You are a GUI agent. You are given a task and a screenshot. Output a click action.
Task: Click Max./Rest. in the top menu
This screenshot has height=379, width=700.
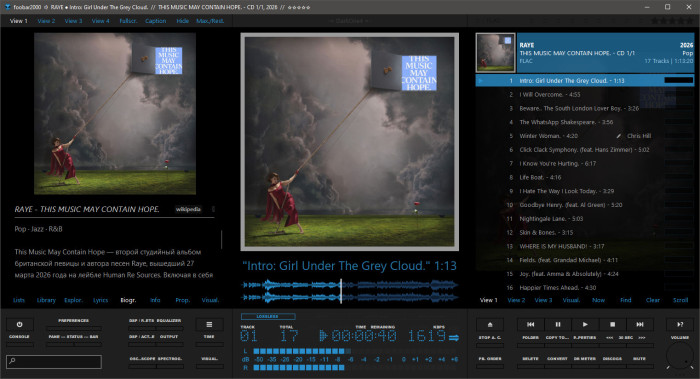pyautogui.click(x=210, y=21)
